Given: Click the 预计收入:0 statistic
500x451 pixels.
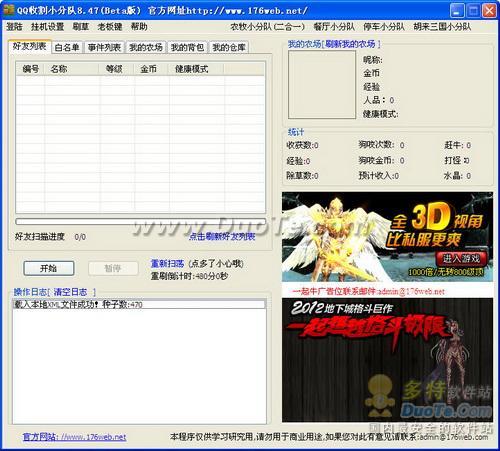Looking at the screenshot, I should click(378, 175).
